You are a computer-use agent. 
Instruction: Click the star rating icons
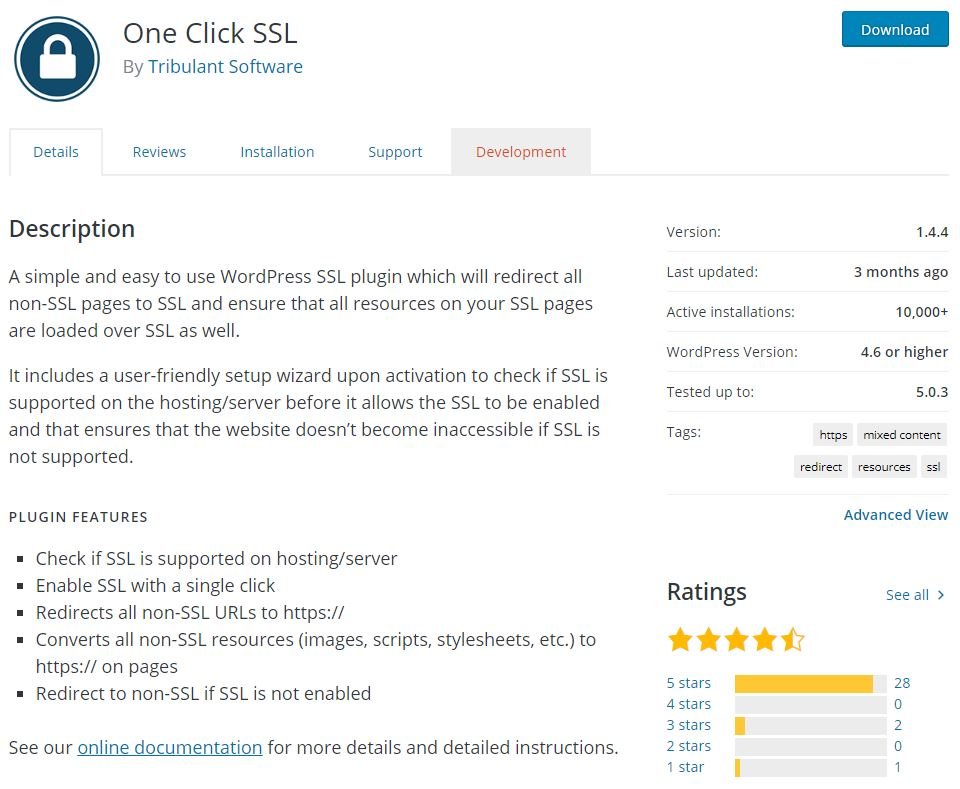click(735, 639)
